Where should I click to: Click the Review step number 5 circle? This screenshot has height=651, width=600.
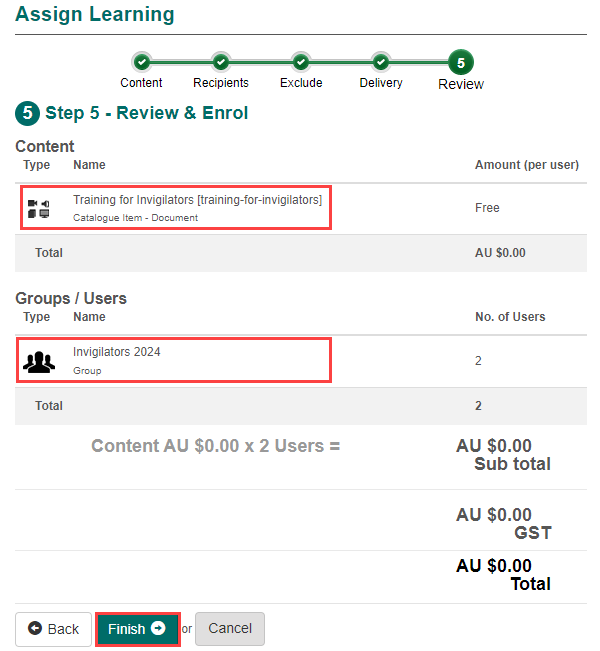(461, 62)
